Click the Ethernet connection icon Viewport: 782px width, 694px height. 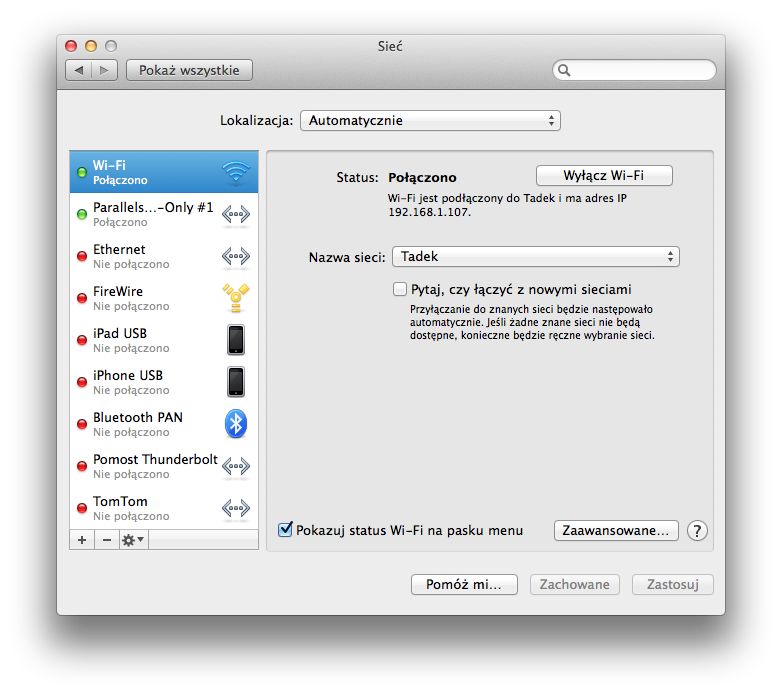[x=235, y=257]
